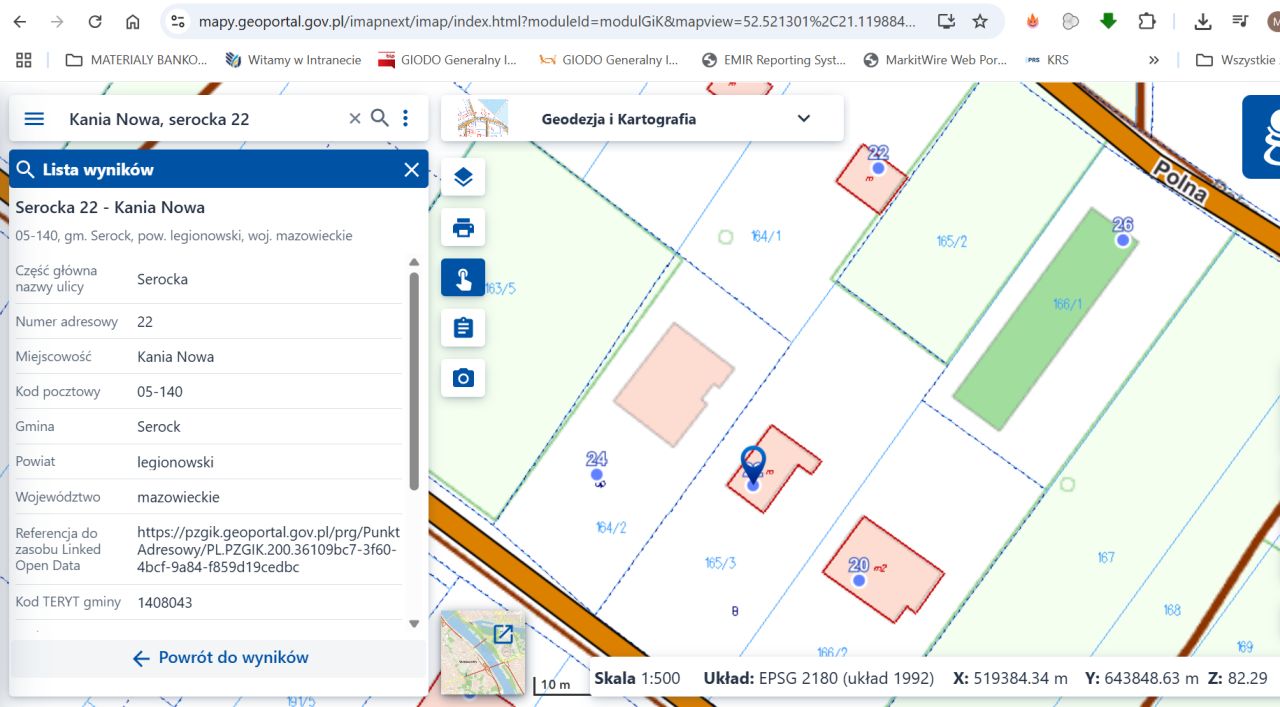Open the clipboard report tool
The image size is (1280, 707).
(463, 328)
